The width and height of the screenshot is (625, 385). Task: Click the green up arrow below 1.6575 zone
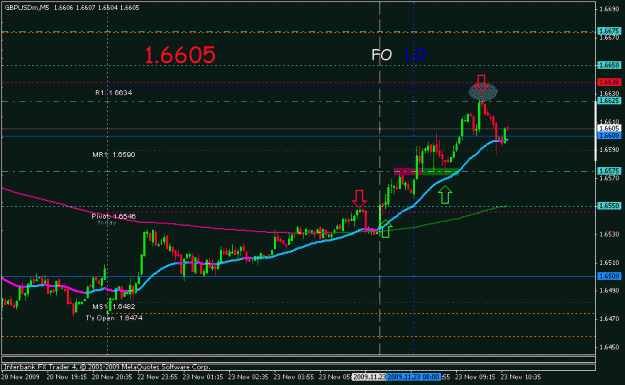click(445, 195)
